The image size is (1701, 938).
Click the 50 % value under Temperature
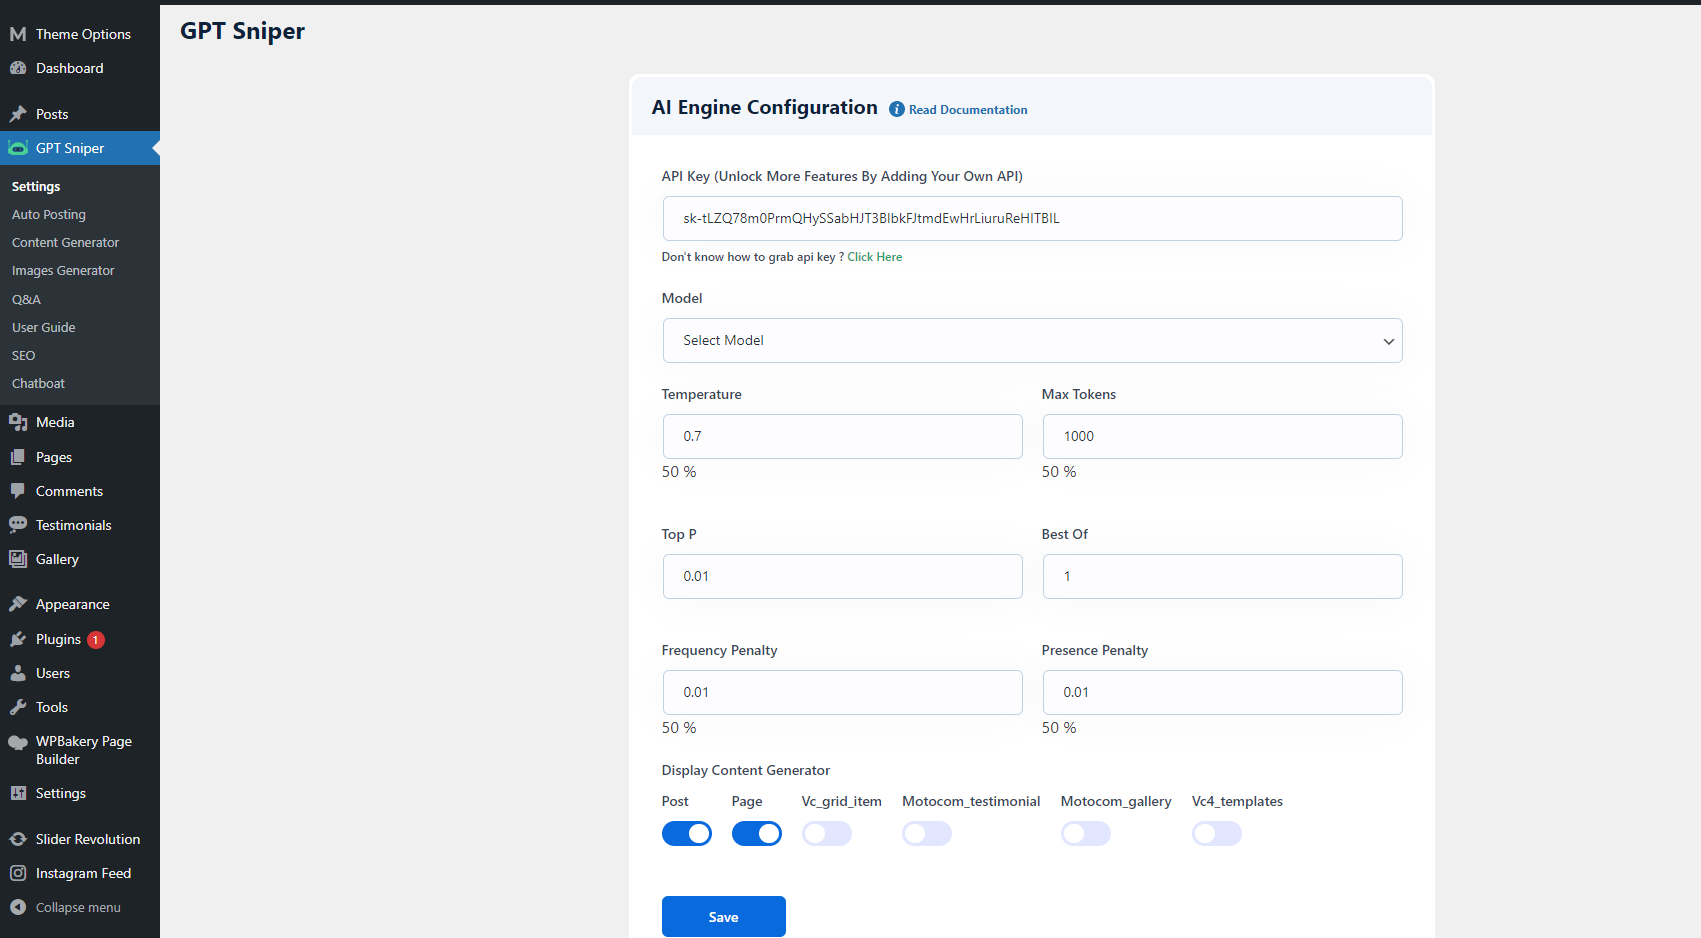point(679,472)
